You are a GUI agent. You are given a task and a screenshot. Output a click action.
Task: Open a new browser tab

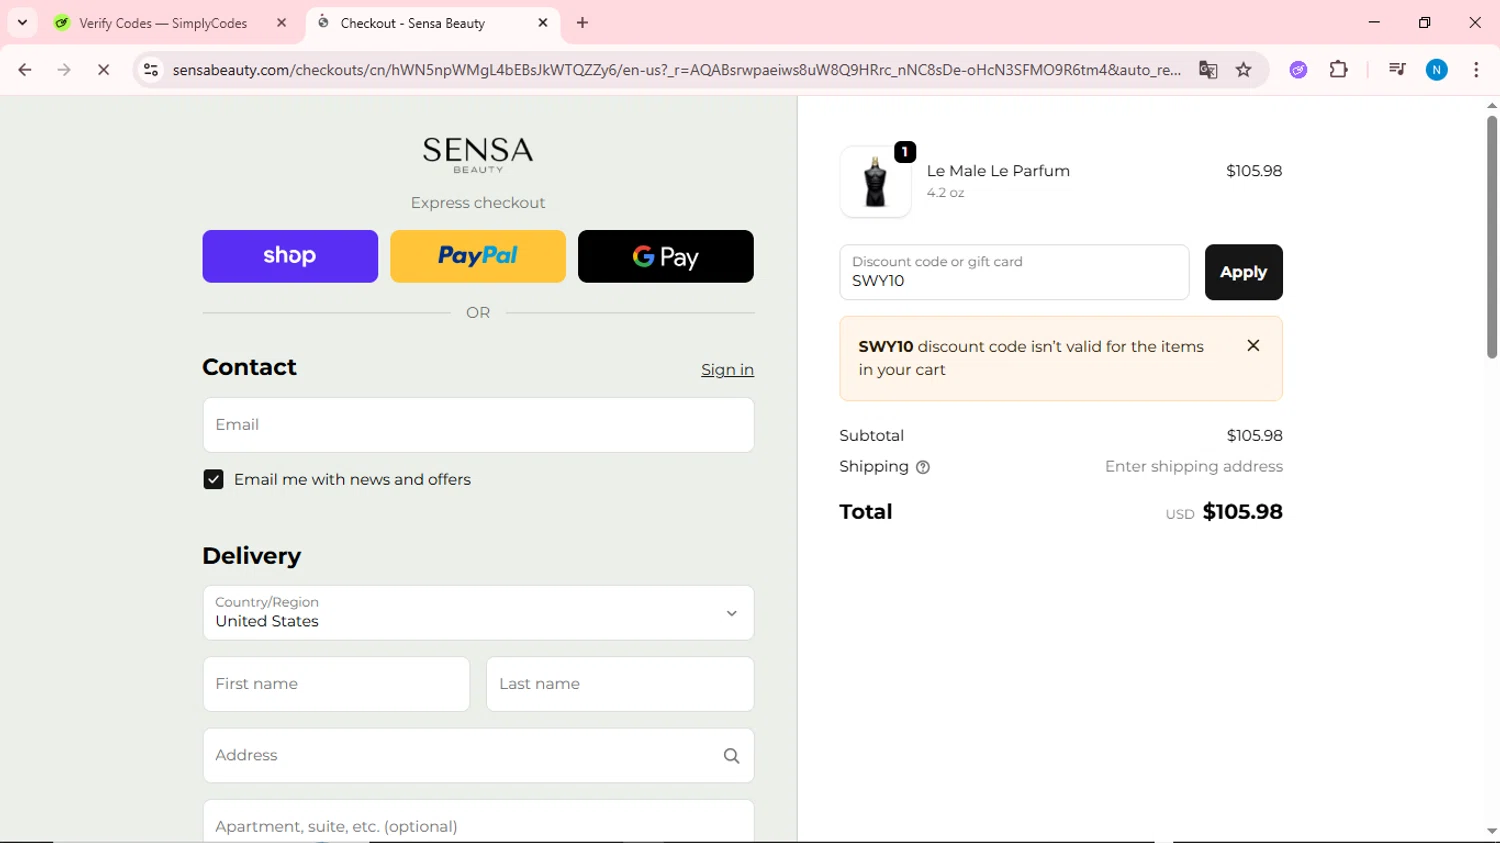[x=583, y=23]
